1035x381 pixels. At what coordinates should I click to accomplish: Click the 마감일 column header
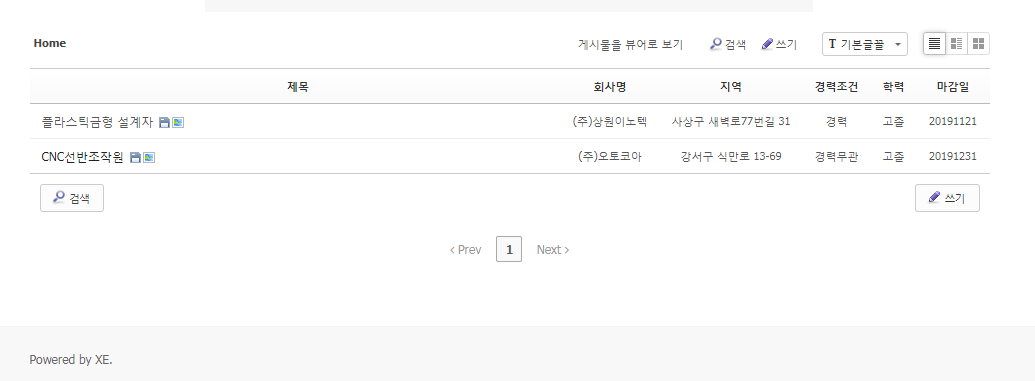coord(952,87)
